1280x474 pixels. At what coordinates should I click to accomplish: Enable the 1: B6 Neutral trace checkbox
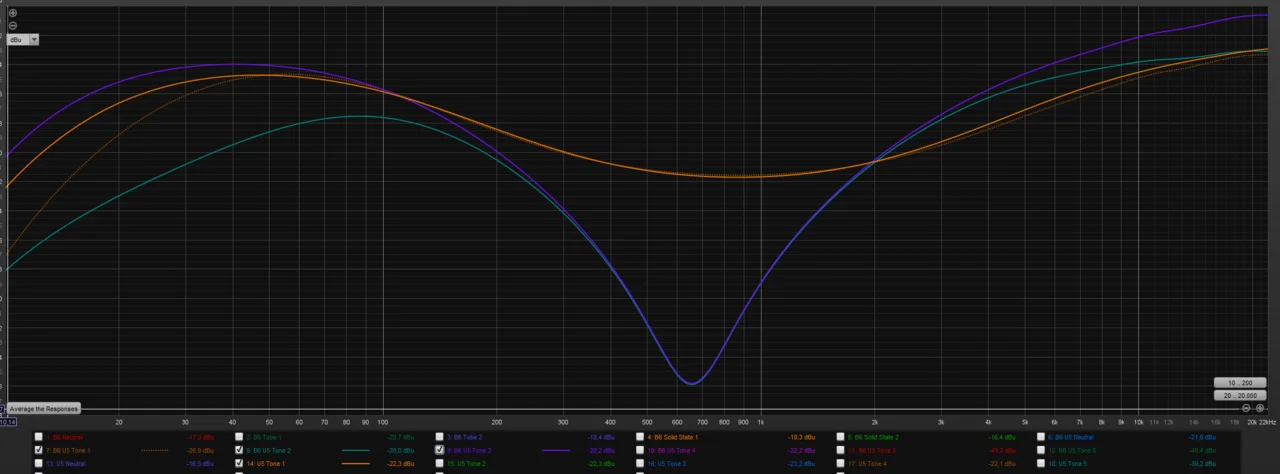(39, 437)
